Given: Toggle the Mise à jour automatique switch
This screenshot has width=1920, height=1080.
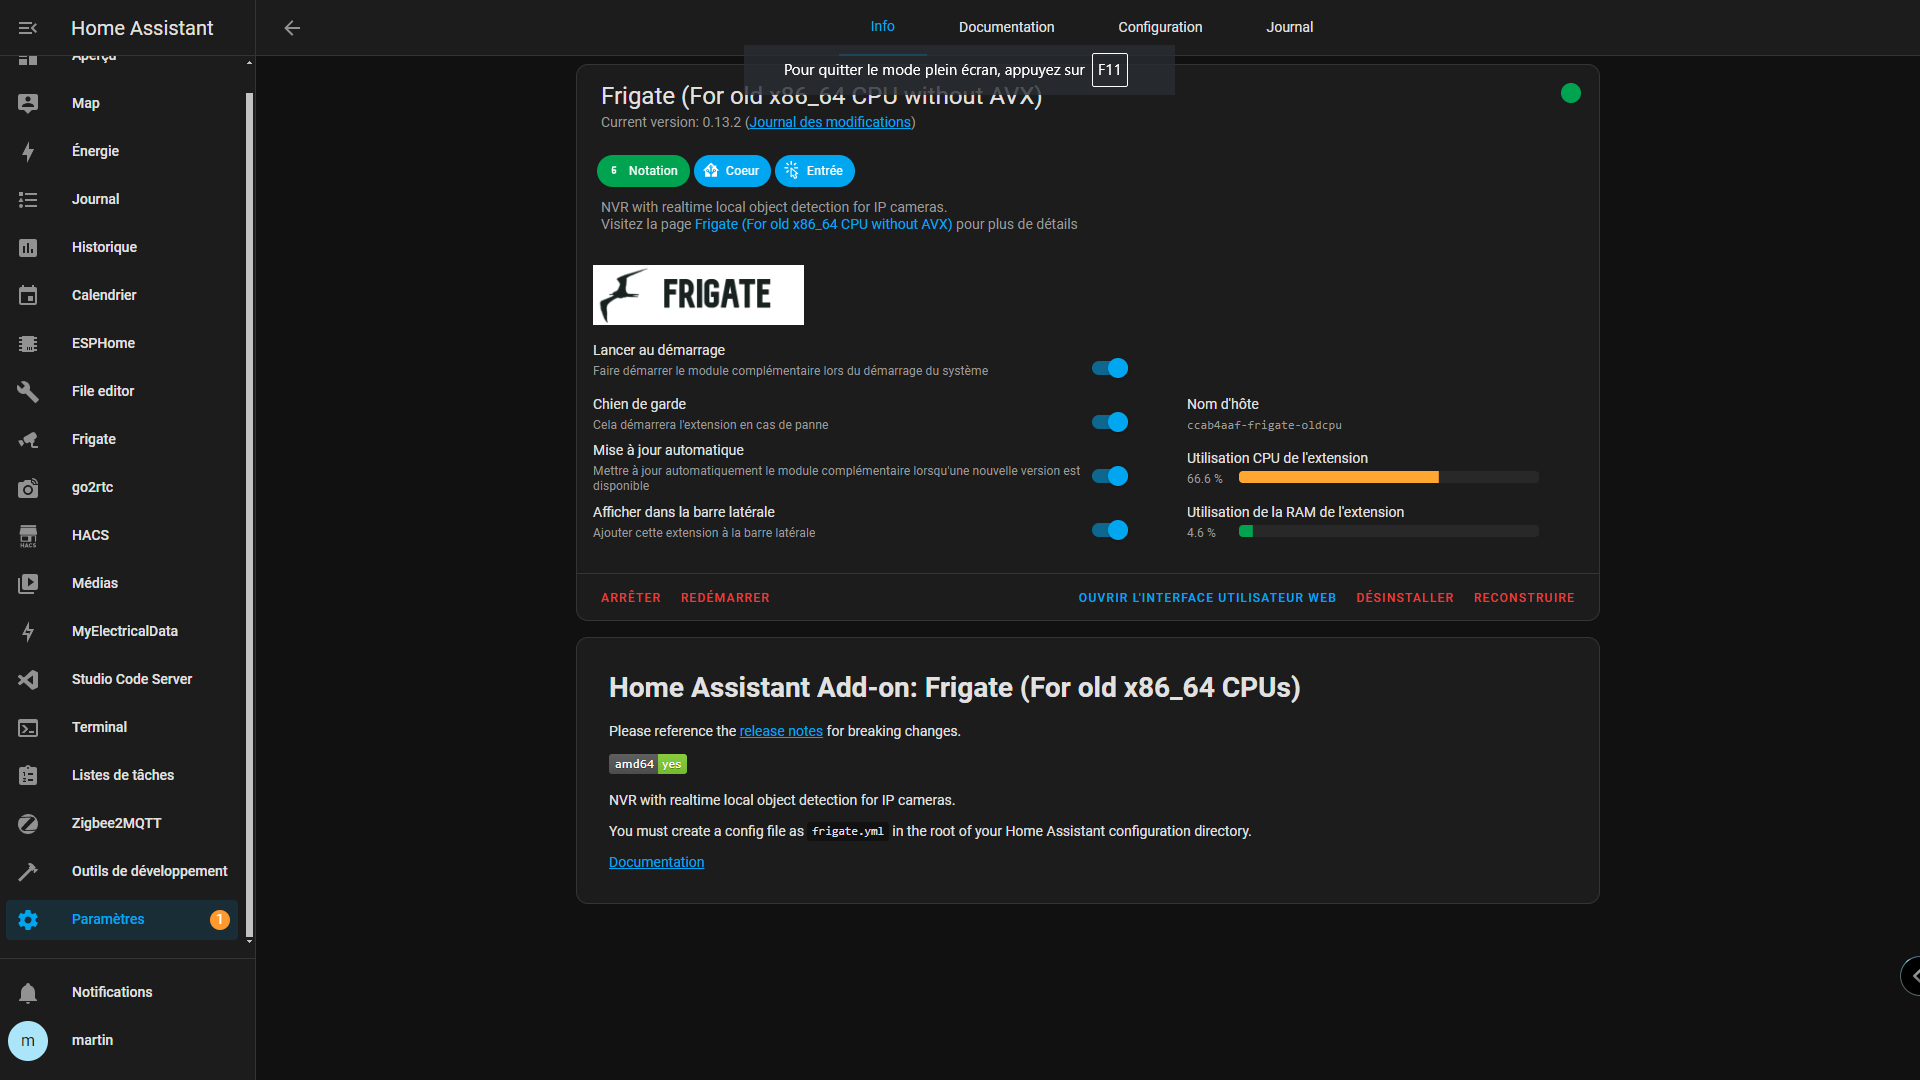Looking at the screenshot, I should (x=1110, y=476).
